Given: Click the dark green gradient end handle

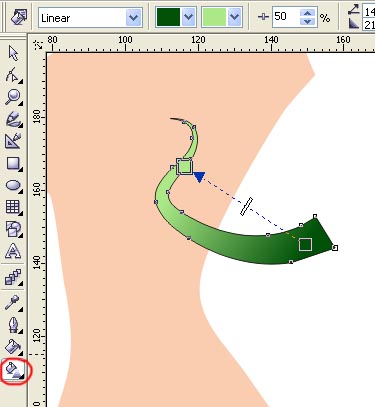Looking at the screenshot, I should (305, 245).
